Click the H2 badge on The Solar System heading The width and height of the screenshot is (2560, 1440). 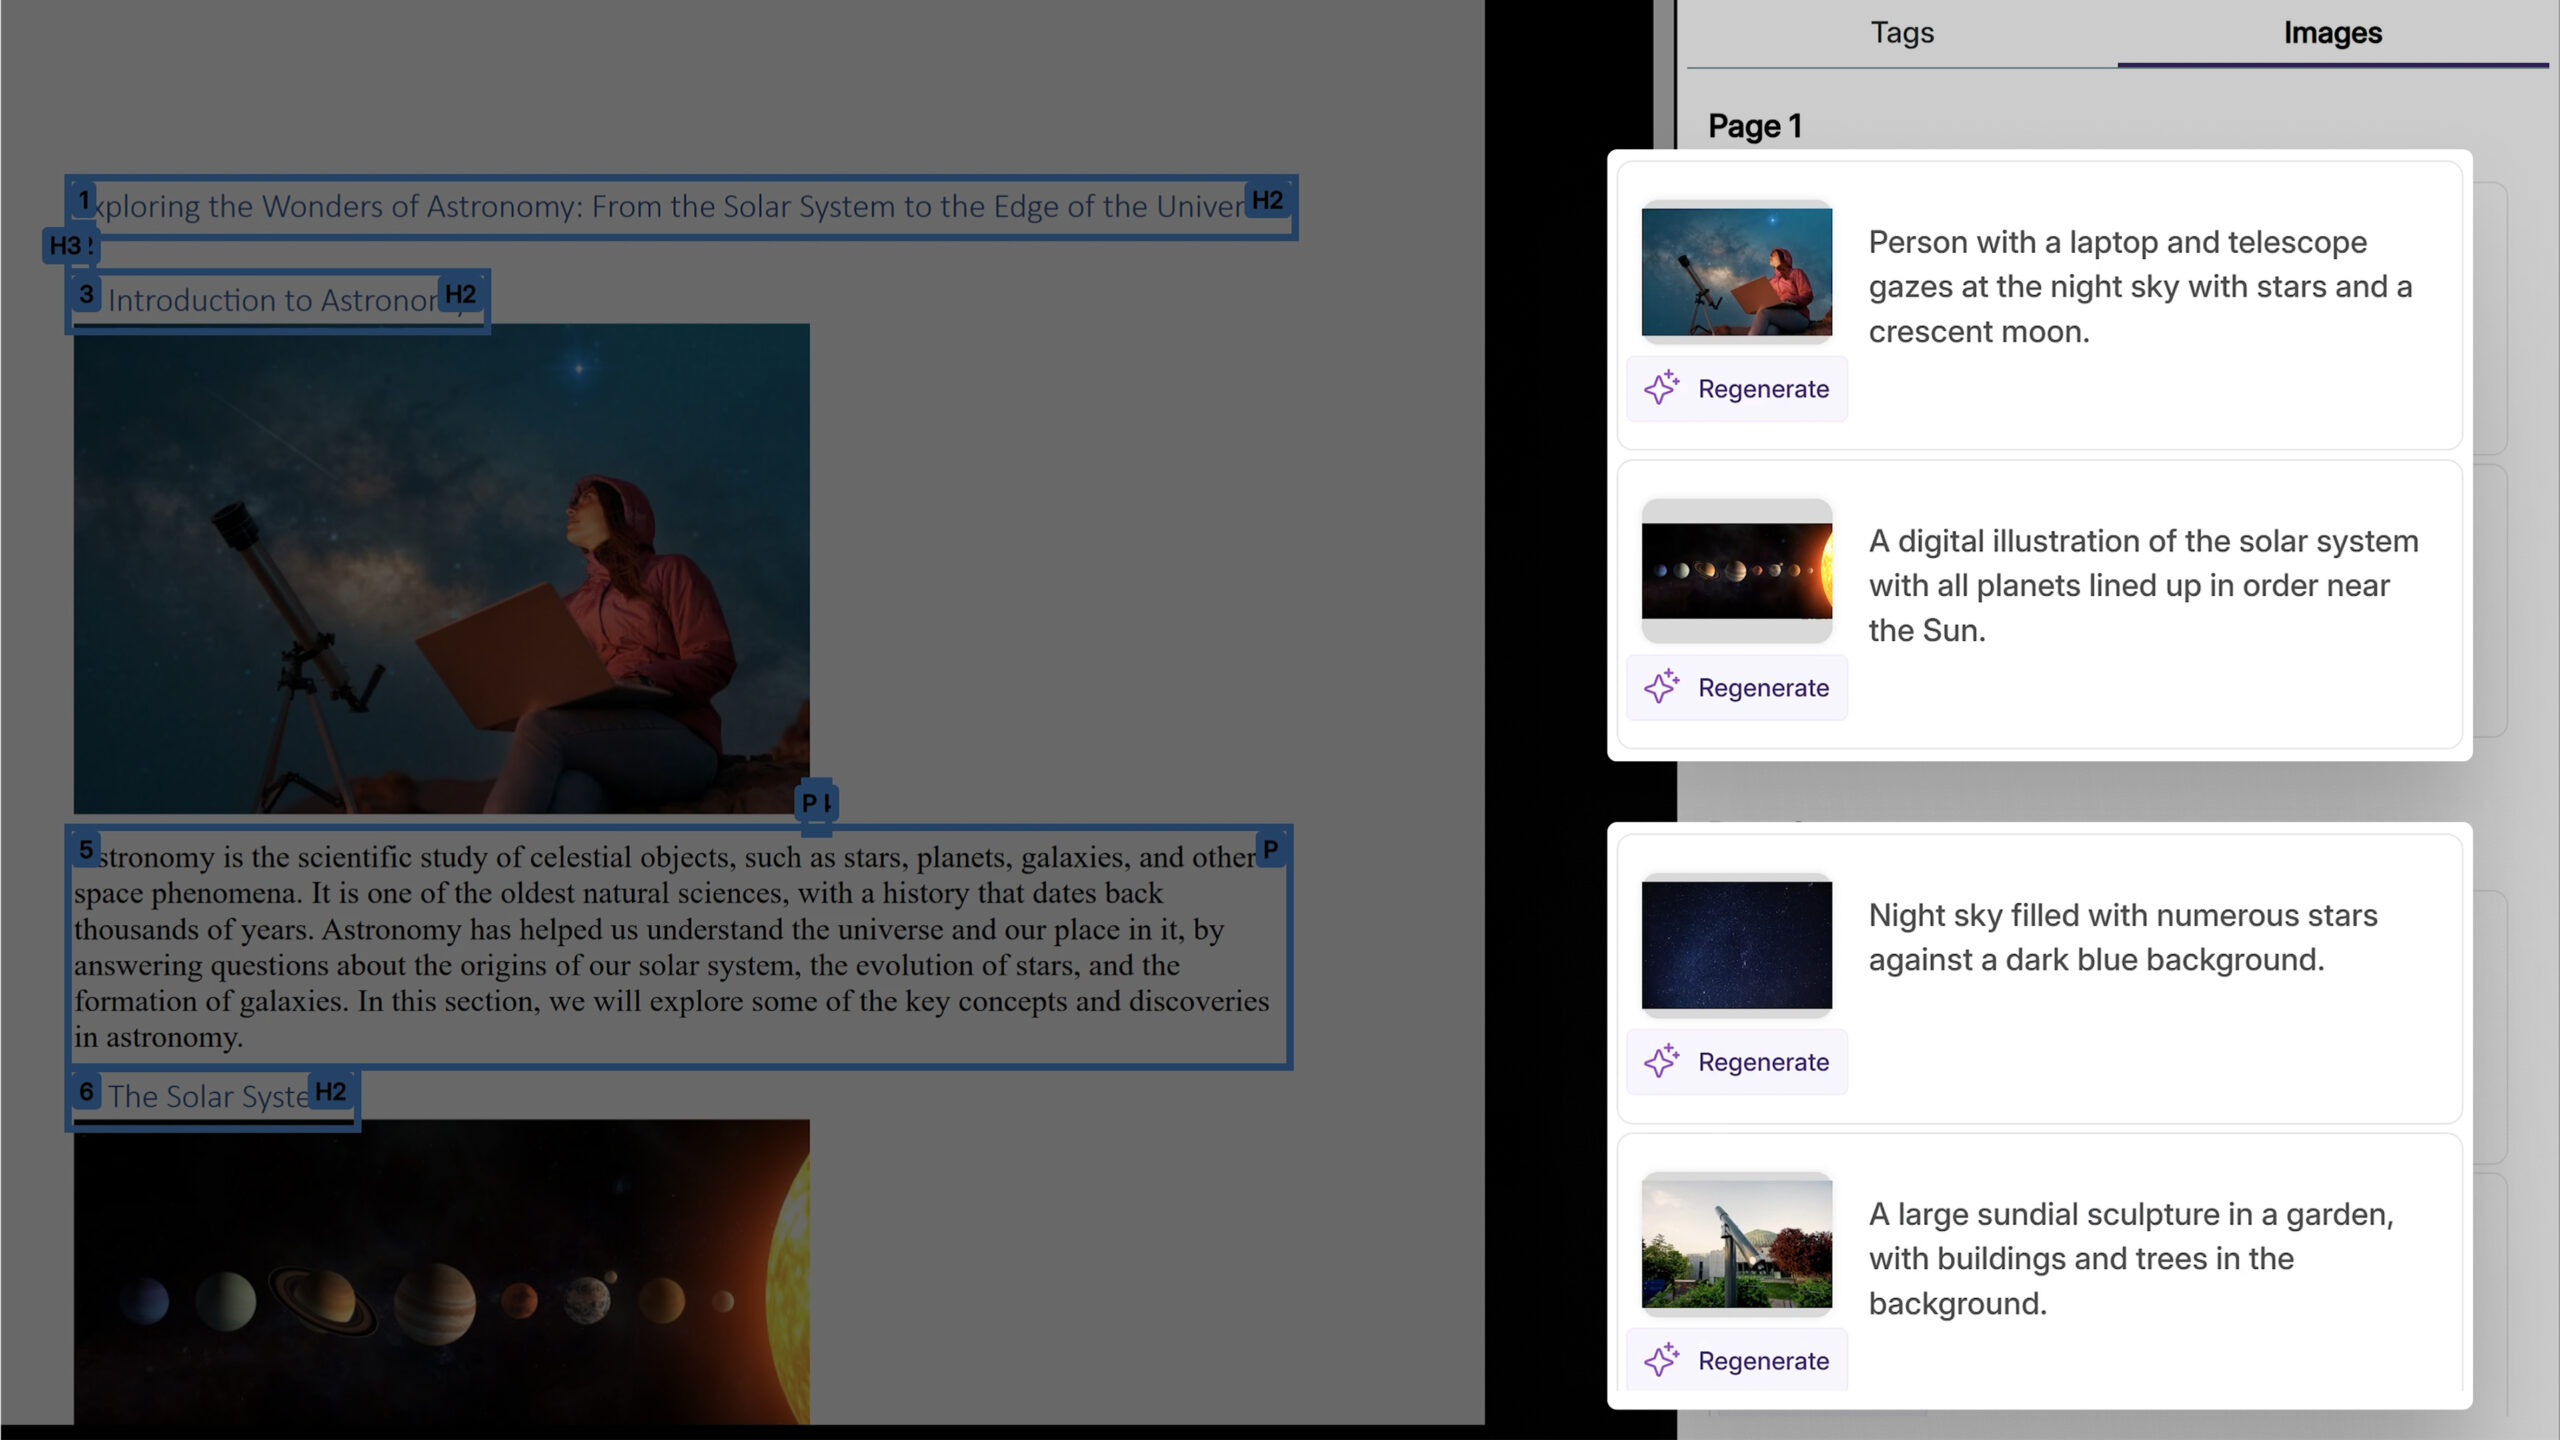click(330, 1091)
